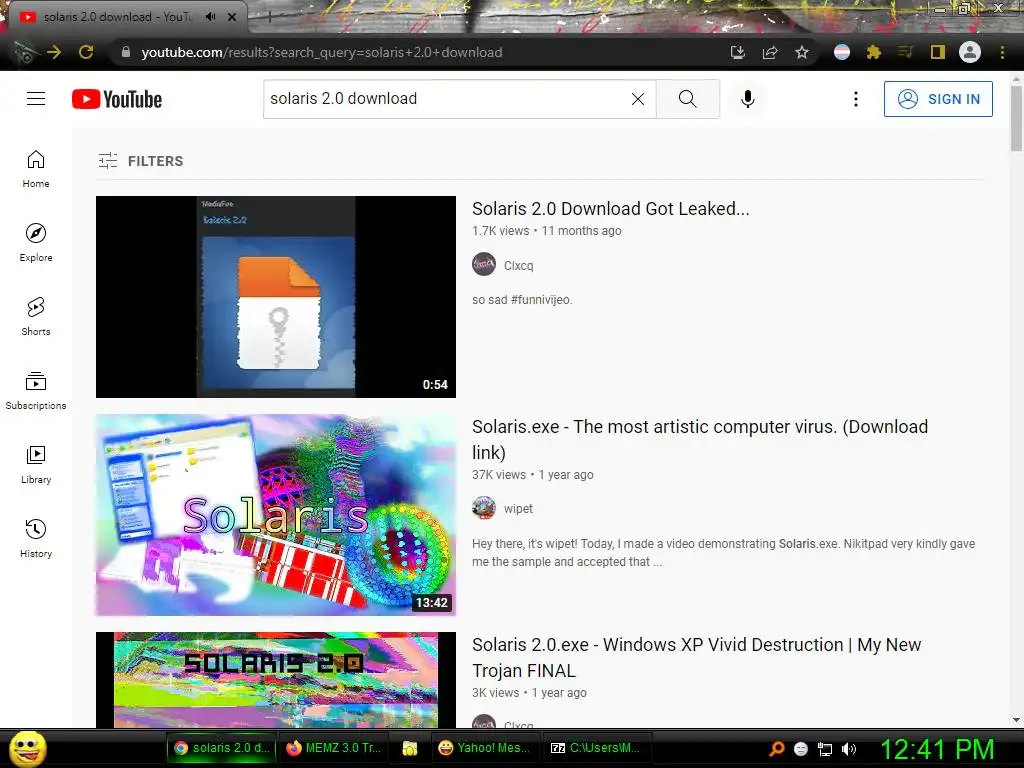The width and height of the screenshot is (1024, 768).
Task: Open Library in the sidebar
Action: pos(36,464)
